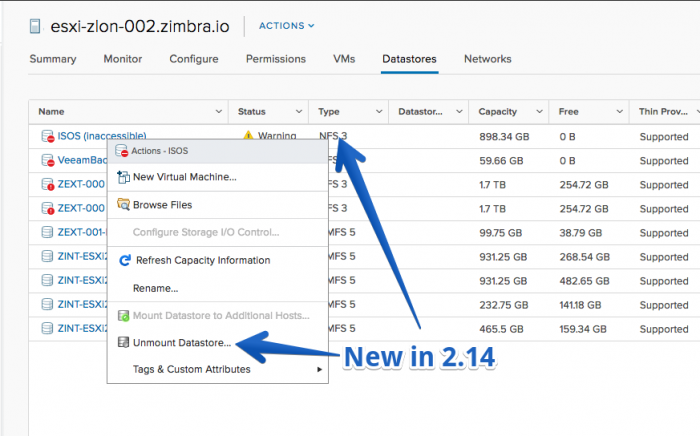Open ZINT-ESXI link in 465.5 GB row
700x436 pixels.
coord(82,328)
